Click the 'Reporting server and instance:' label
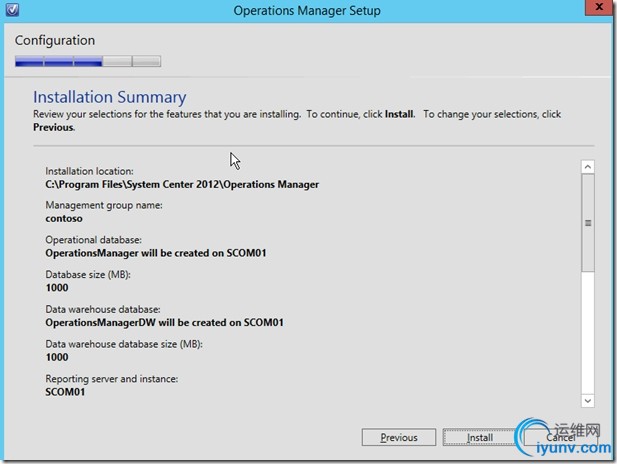 pyautogui.click(x=112, y=379)
